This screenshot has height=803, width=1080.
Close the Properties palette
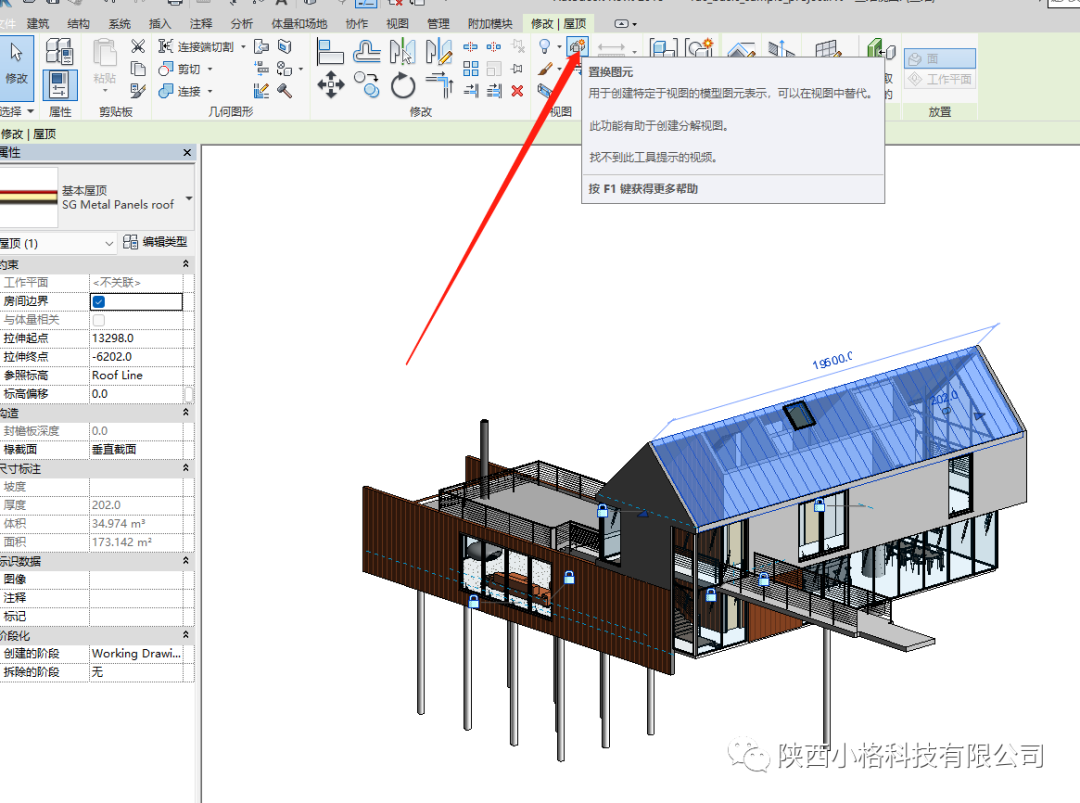187,152
